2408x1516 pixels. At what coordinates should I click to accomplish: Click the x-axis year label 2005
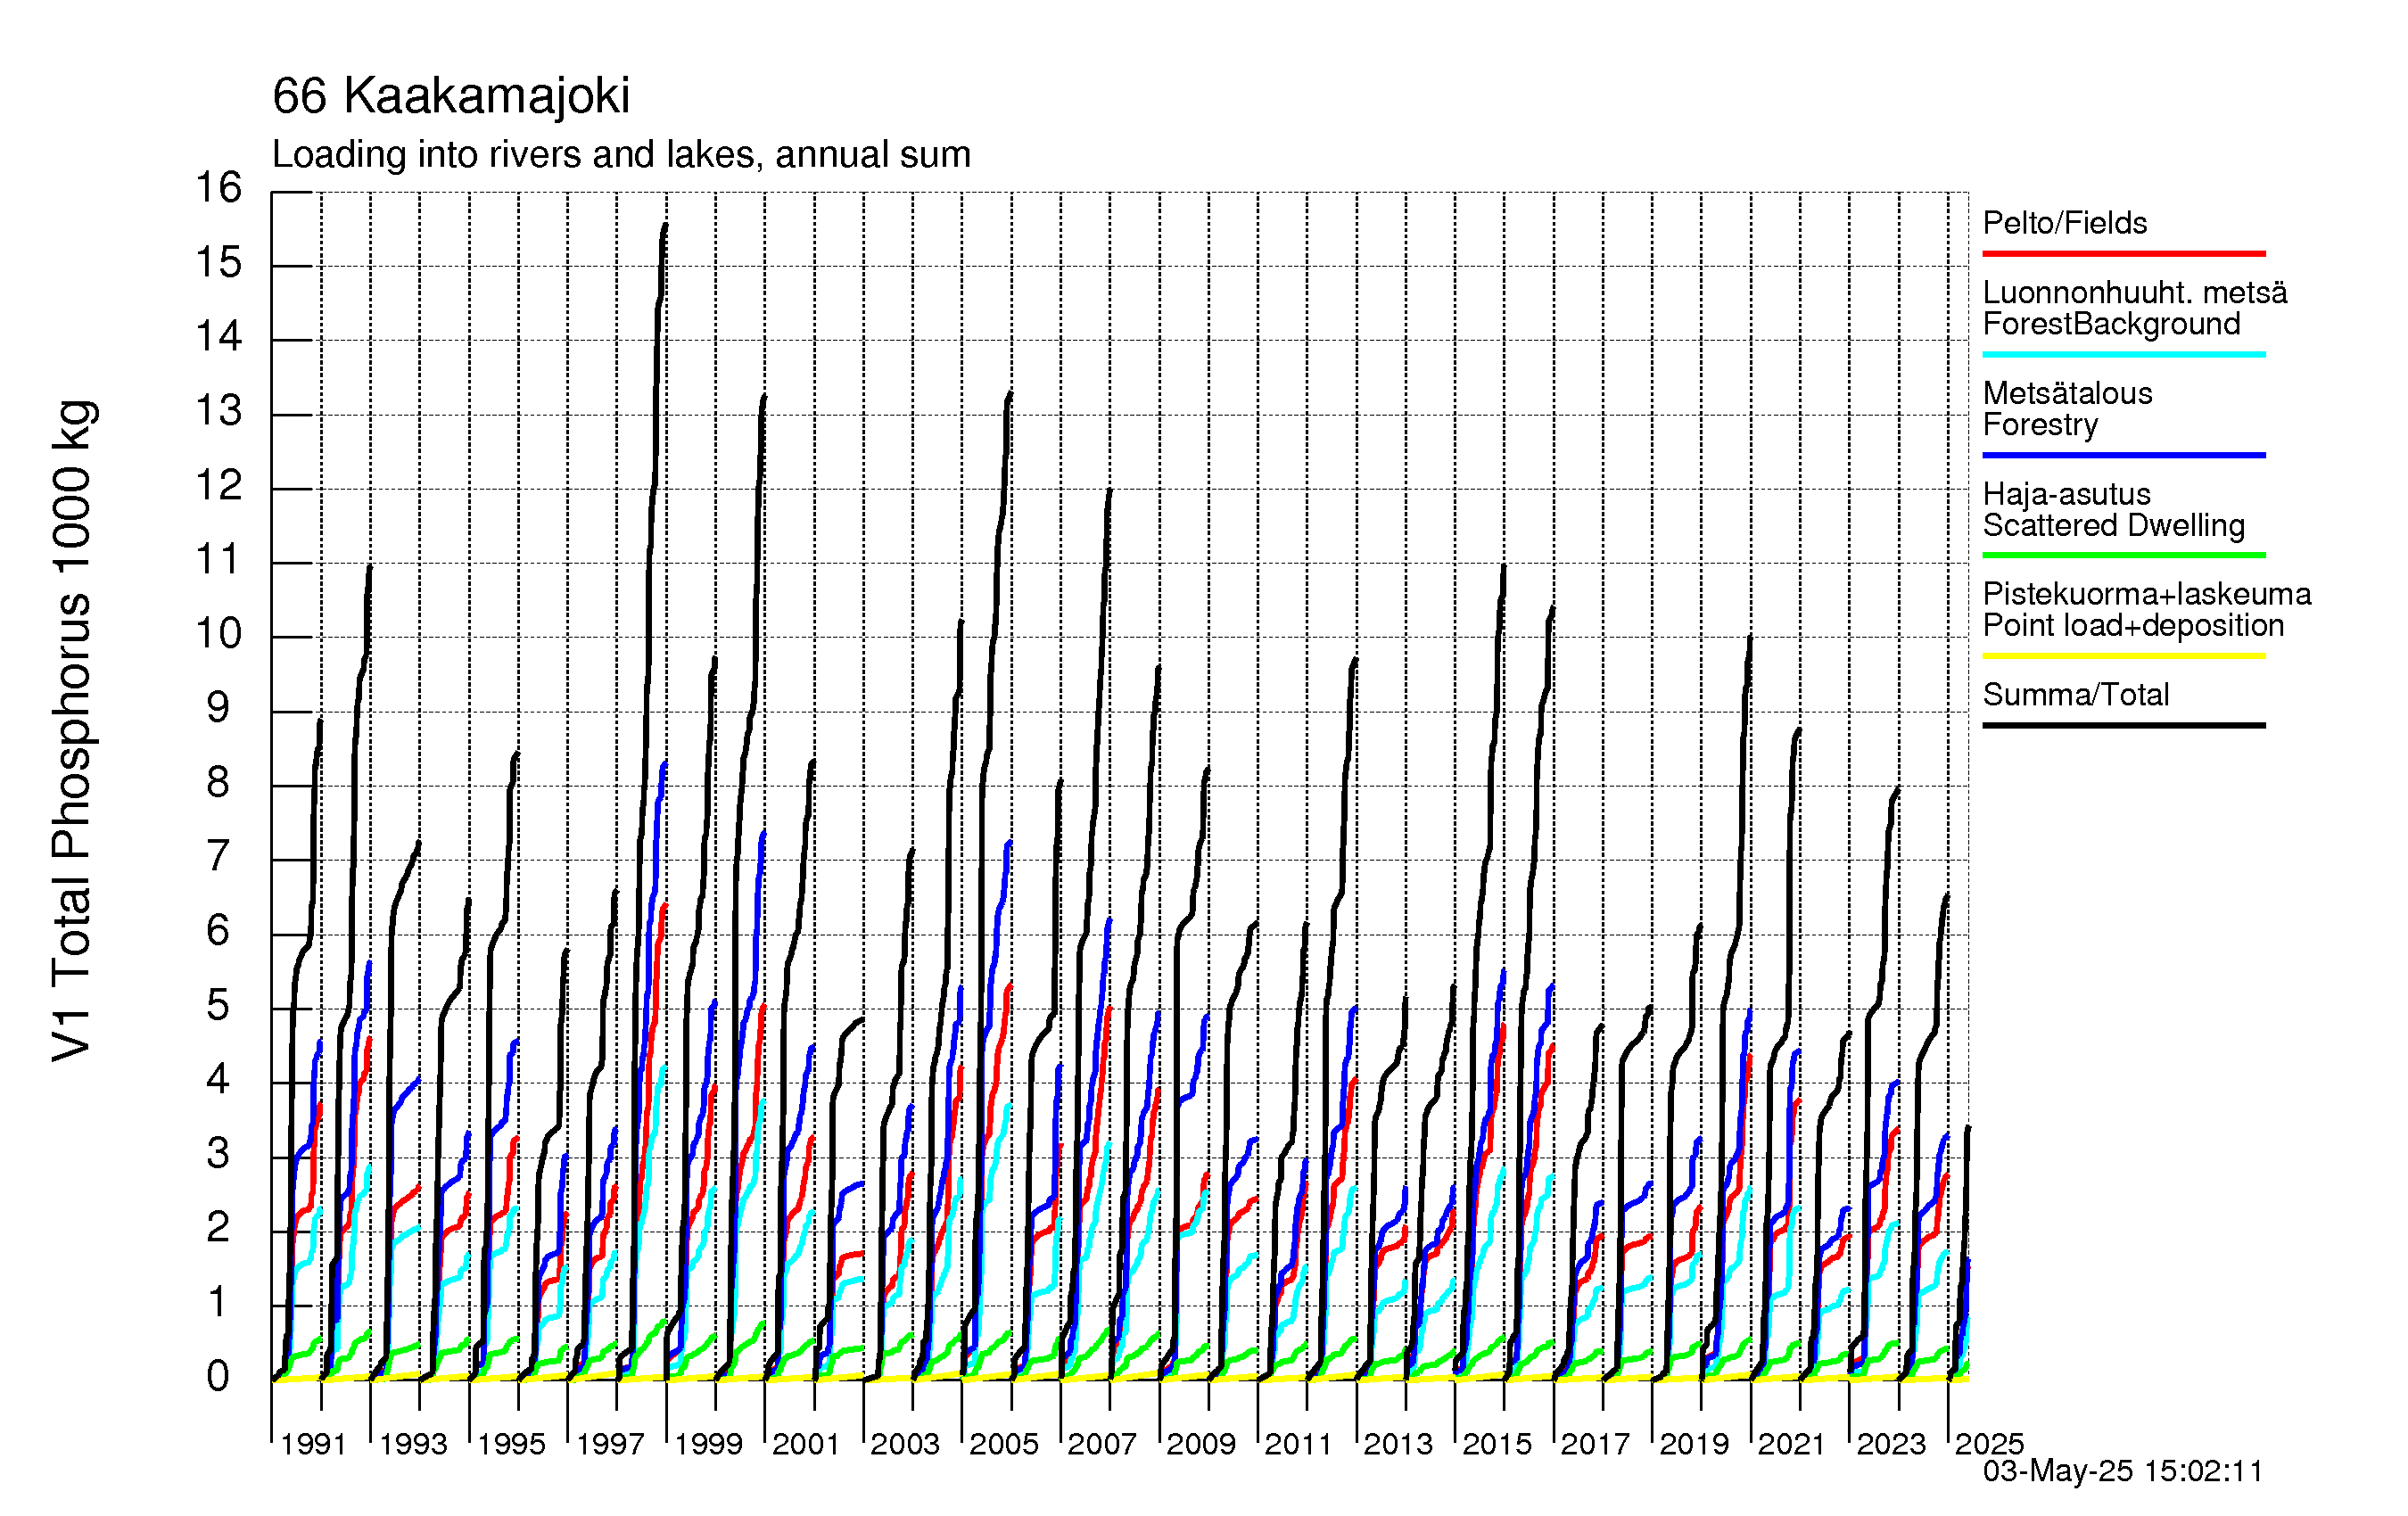[1004, 1444]
